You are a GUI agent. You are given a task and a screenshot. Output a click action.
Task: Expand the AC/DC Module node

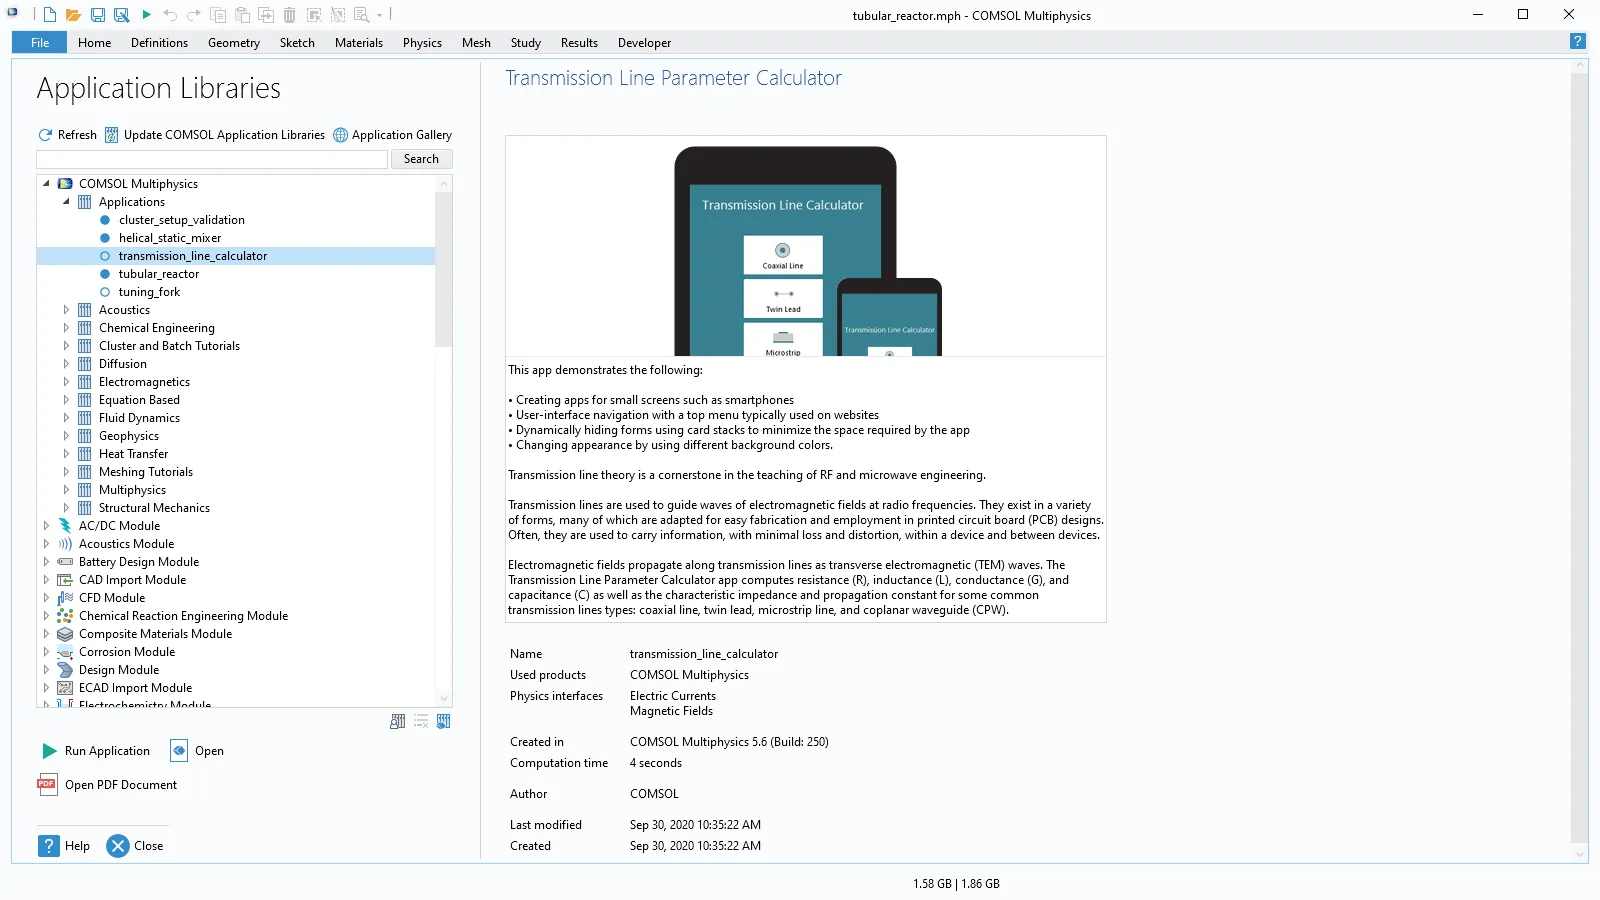coord(46,526)
